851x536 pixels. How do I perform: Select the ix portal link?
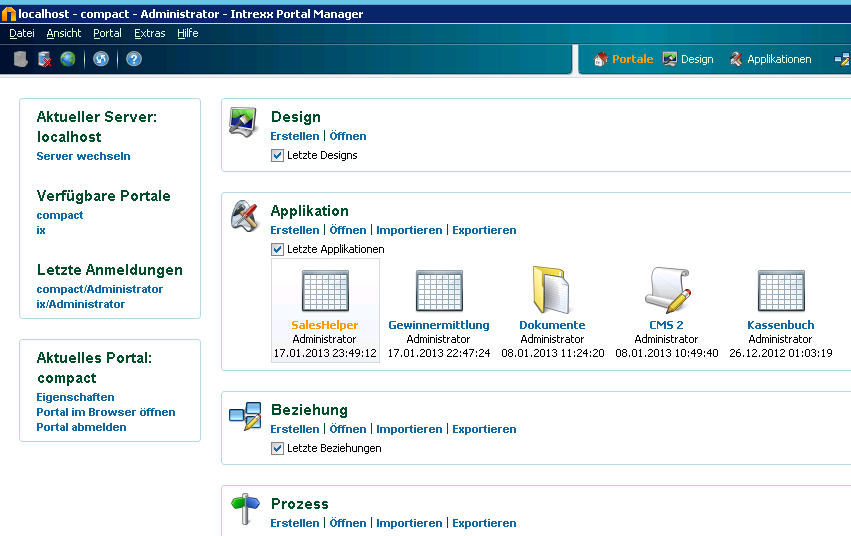point(41,230)
